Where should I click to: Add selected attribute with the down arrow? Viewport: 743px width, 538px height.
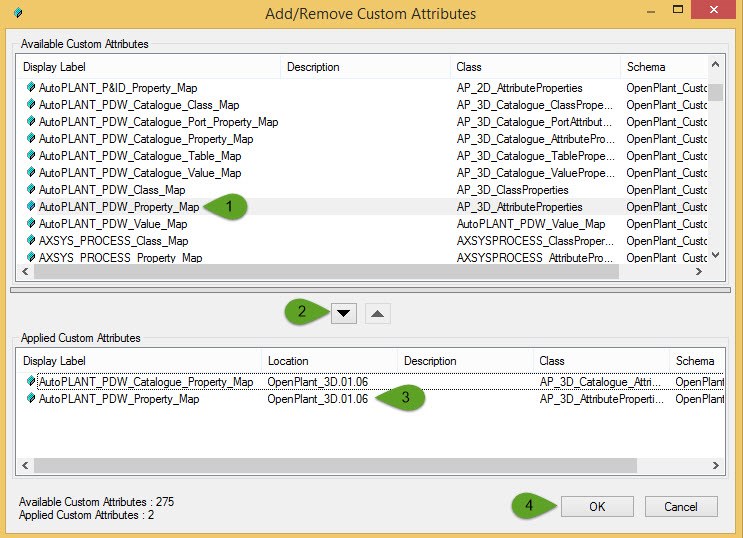coord(344,313)
